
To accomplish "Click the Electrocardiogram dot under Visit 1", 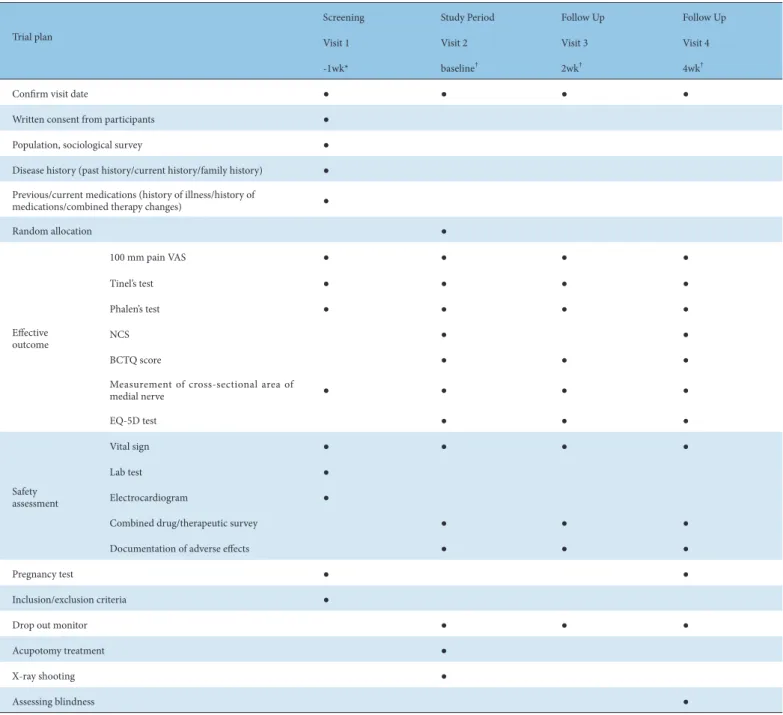I will [326, 498].
